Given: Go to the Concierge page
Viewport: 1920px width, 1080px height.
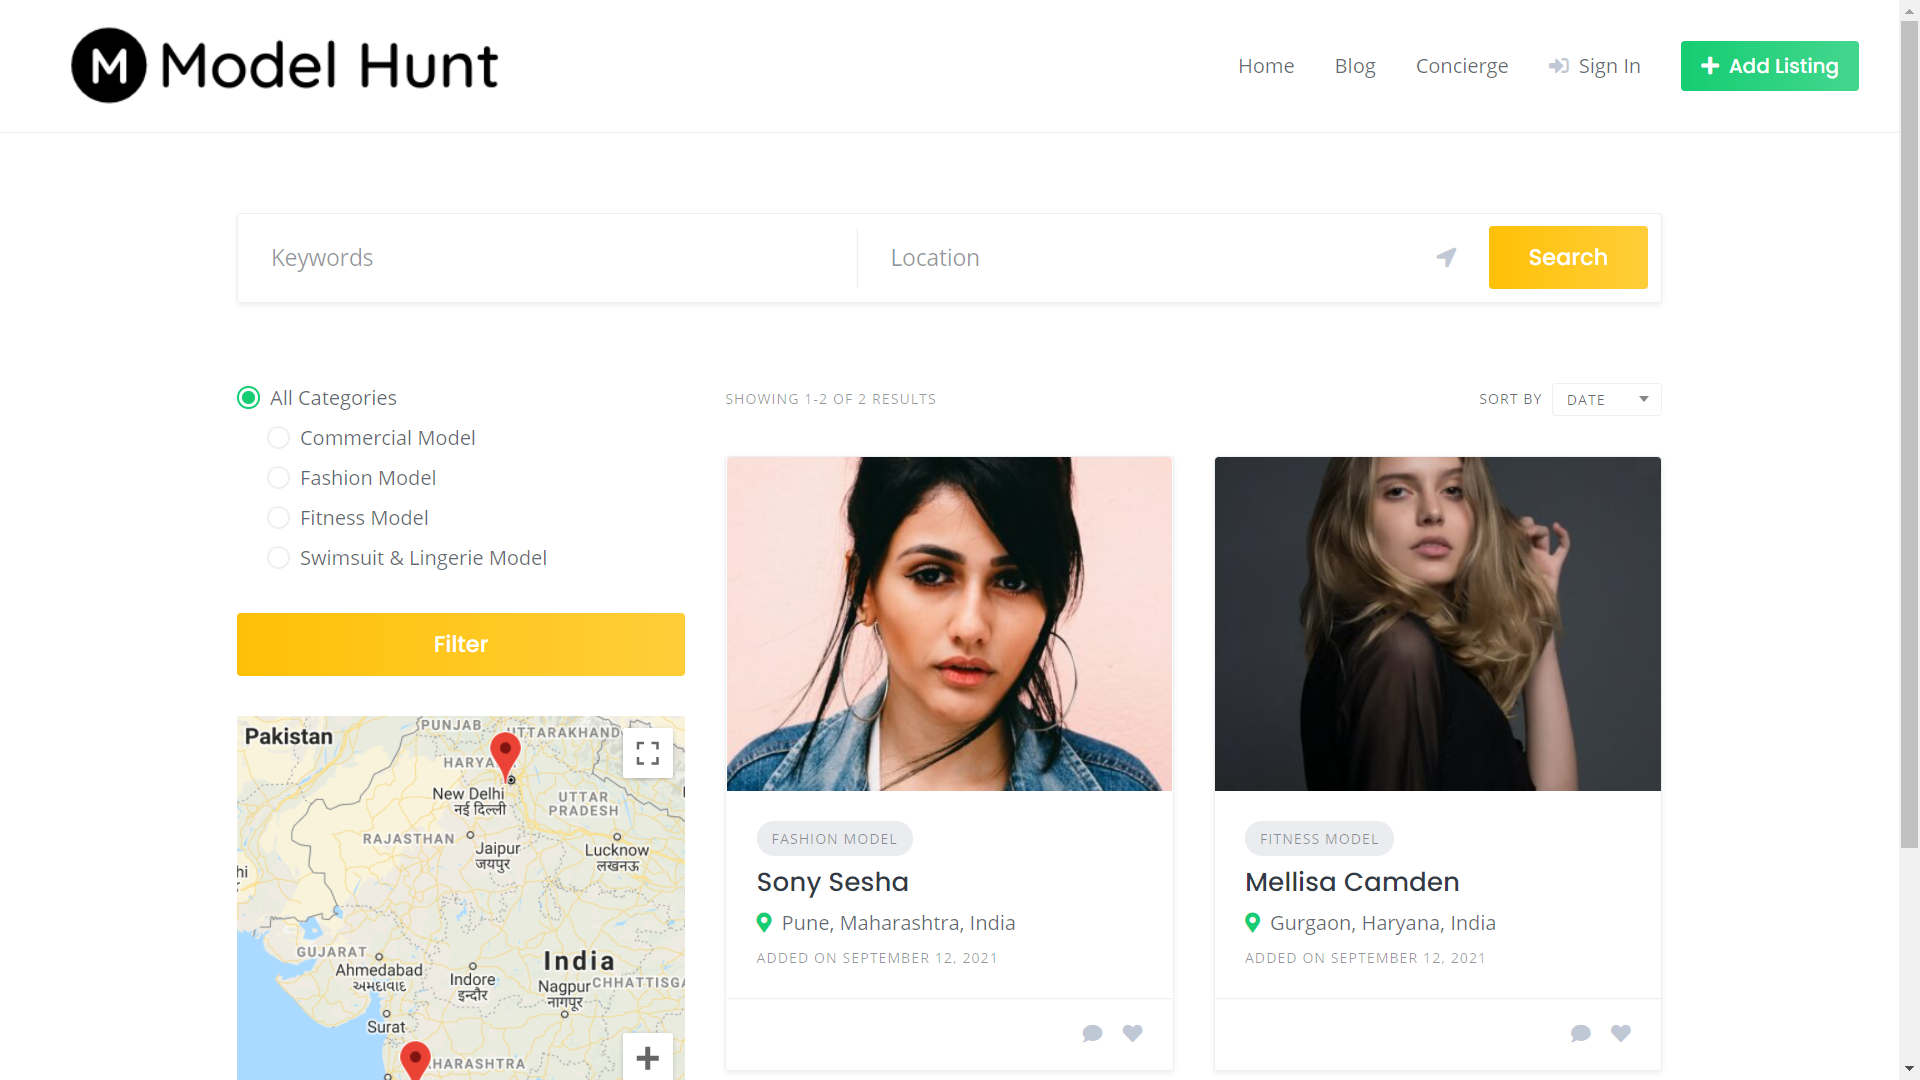Looking at the screenshot, I should tap(1461, 66).
